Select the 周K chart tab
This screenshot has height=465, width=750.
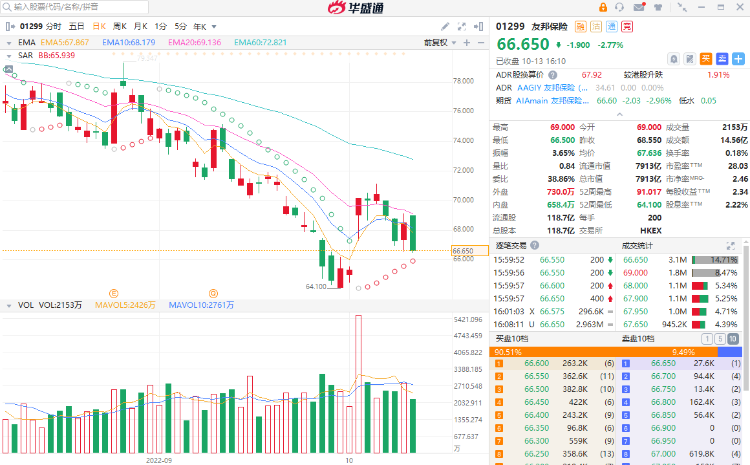[x=120, y=26]
